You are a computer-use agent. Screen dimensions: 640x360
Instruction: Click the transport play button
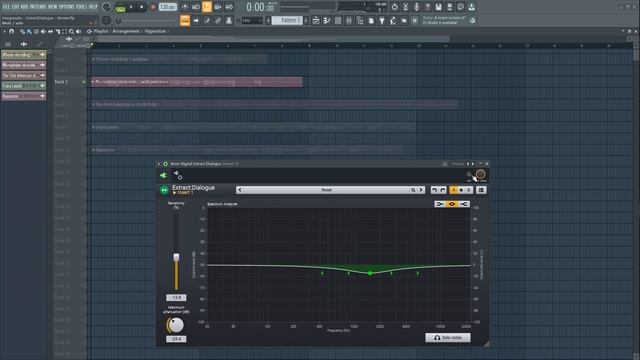[x=131, y=7]
